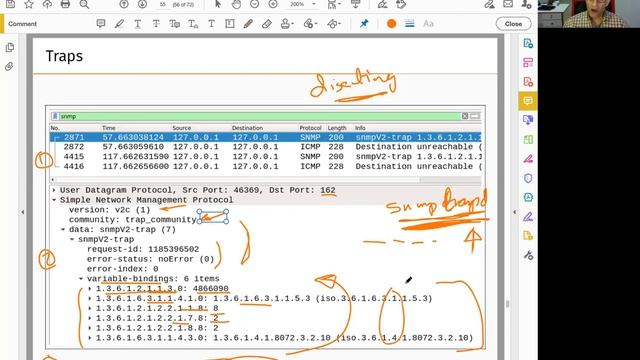Zoom out with the minus button
This screenshot has width=640, height=360.
[254, 4]
